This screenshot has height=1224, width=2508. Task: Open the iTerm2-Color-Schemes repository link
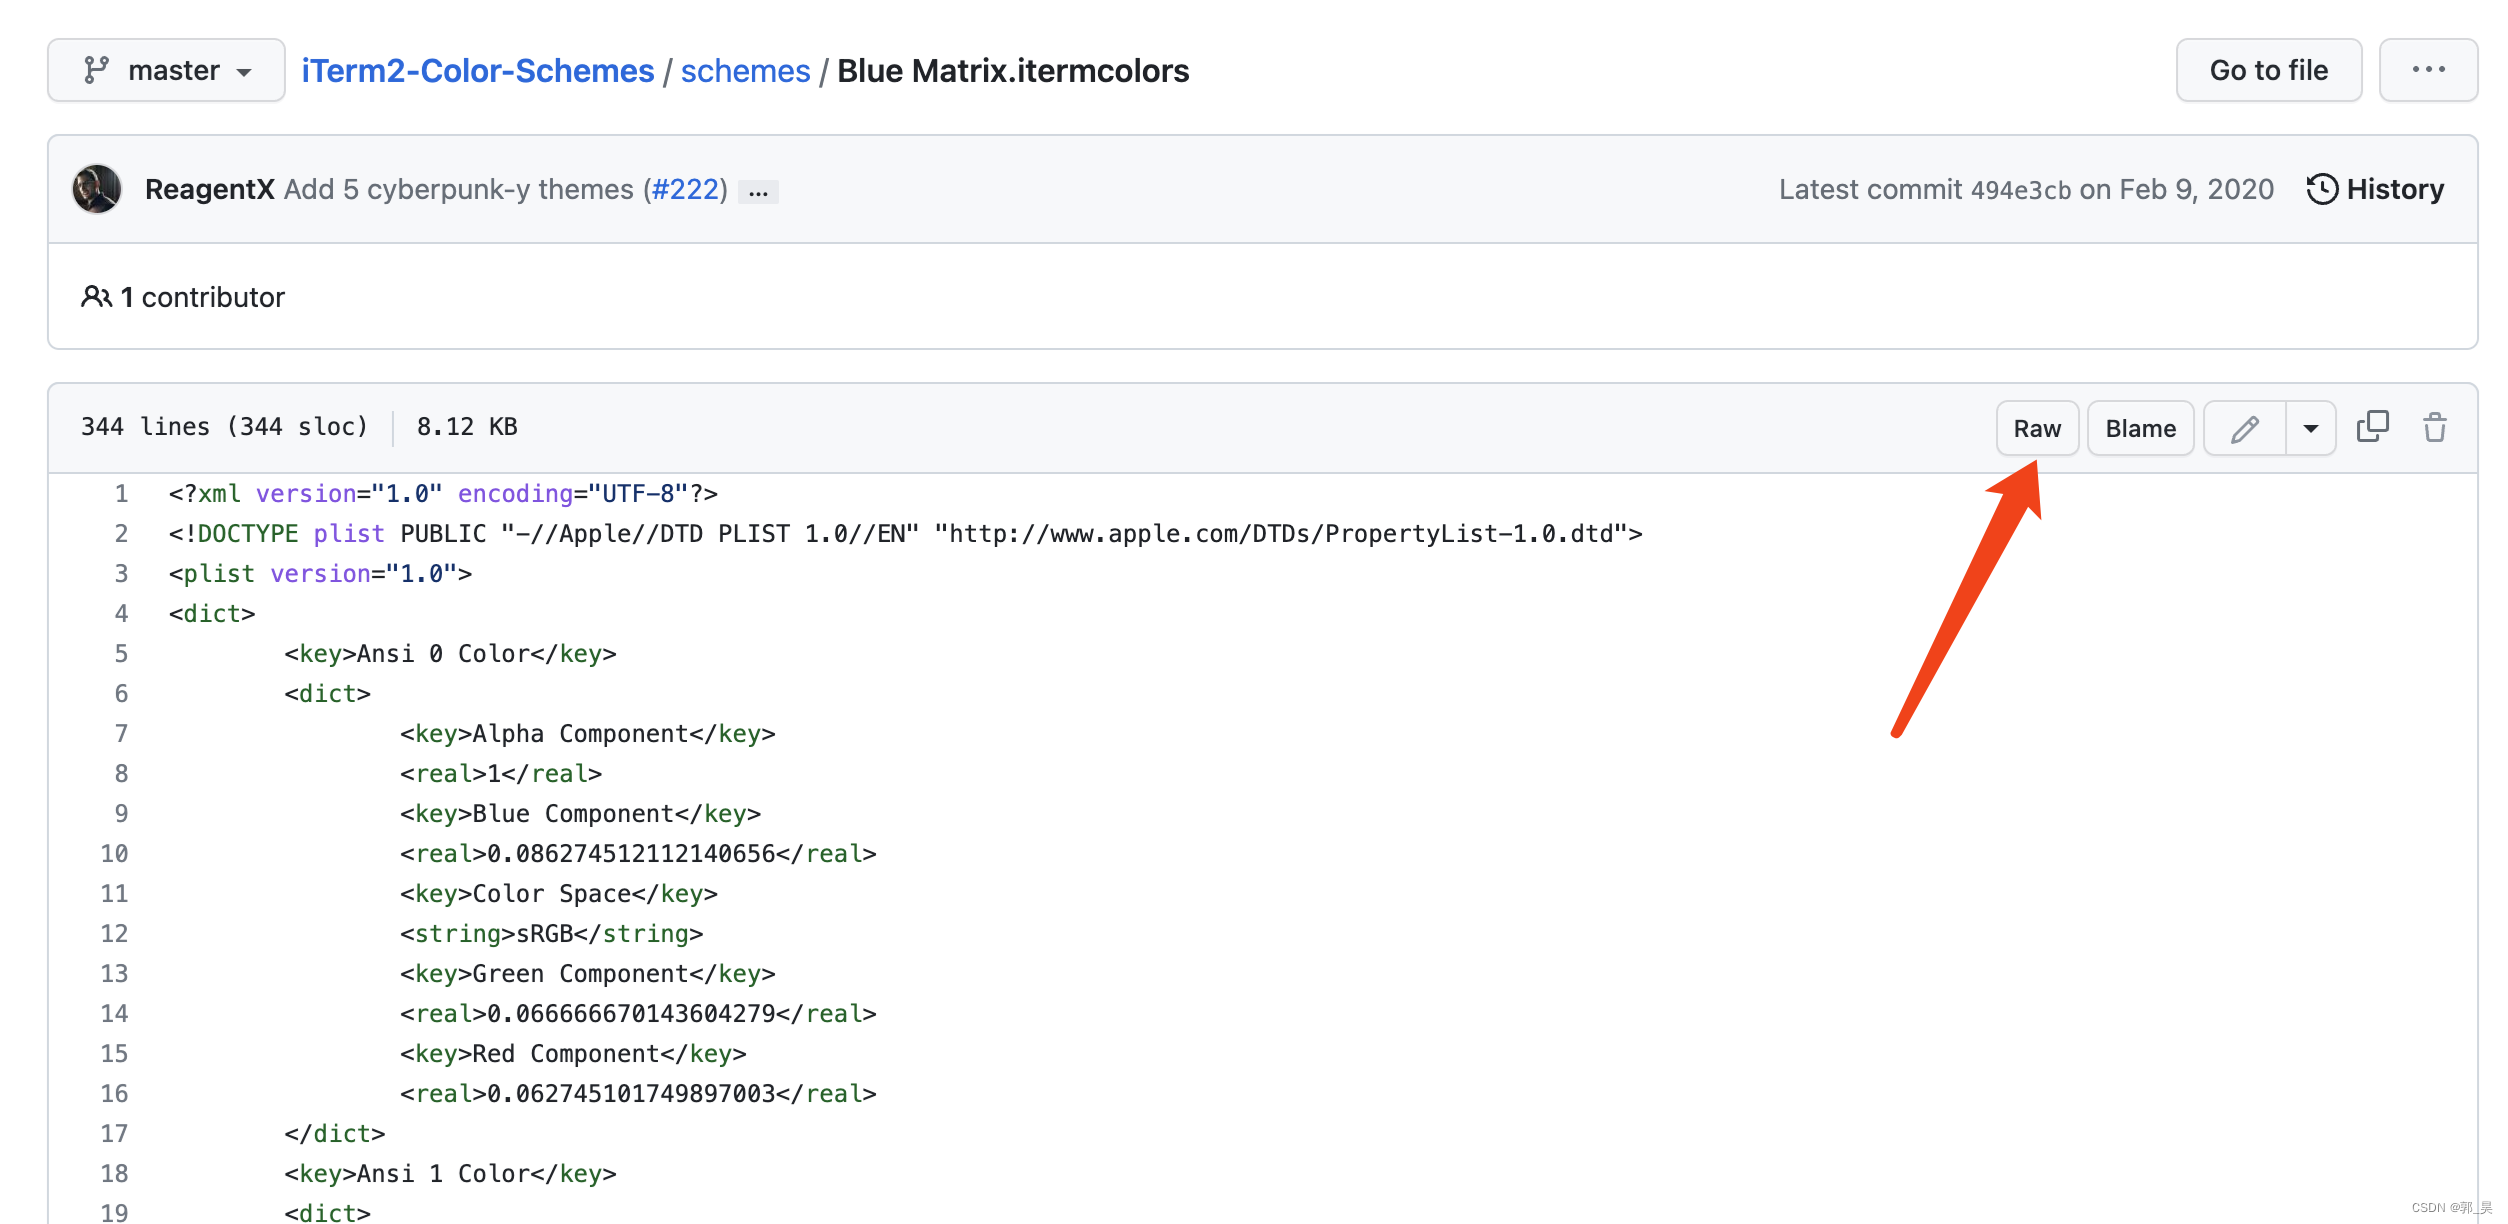(x=478, y=71)
